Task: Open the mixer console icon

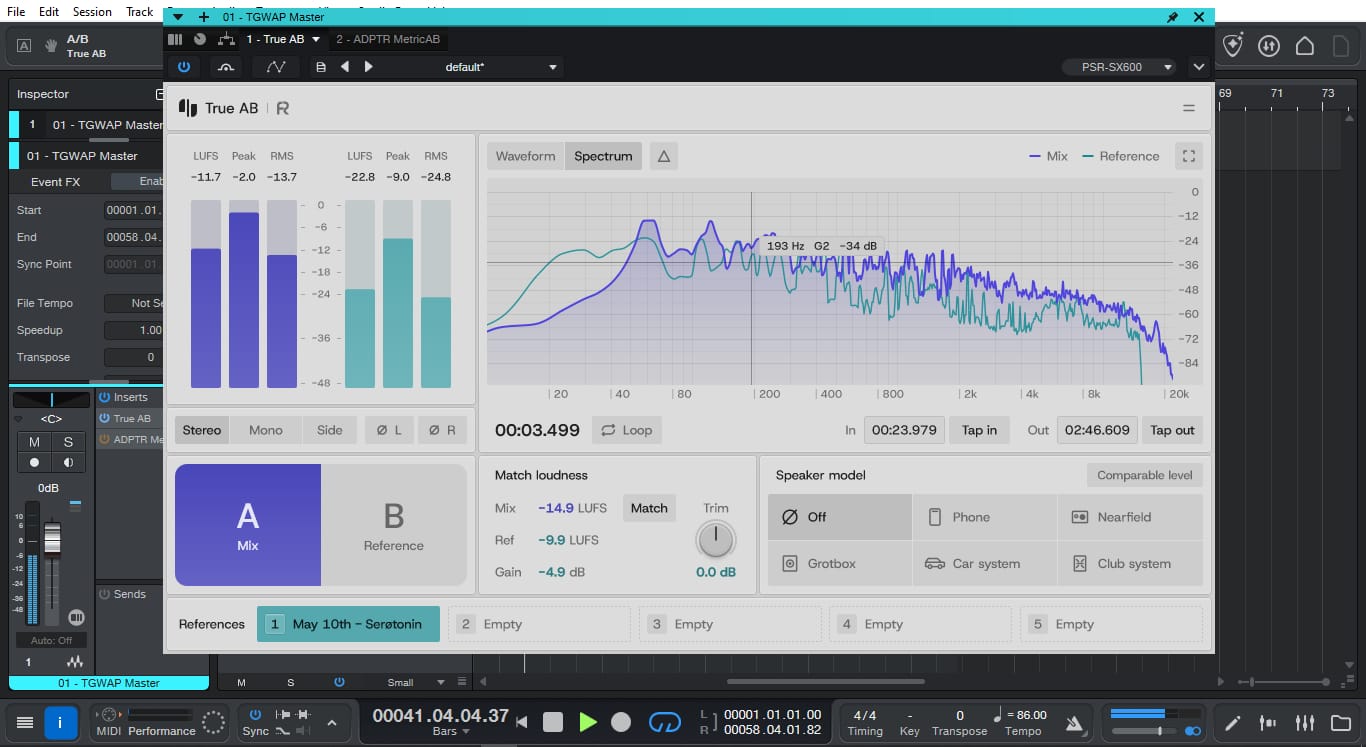Action: (1305, 722)
